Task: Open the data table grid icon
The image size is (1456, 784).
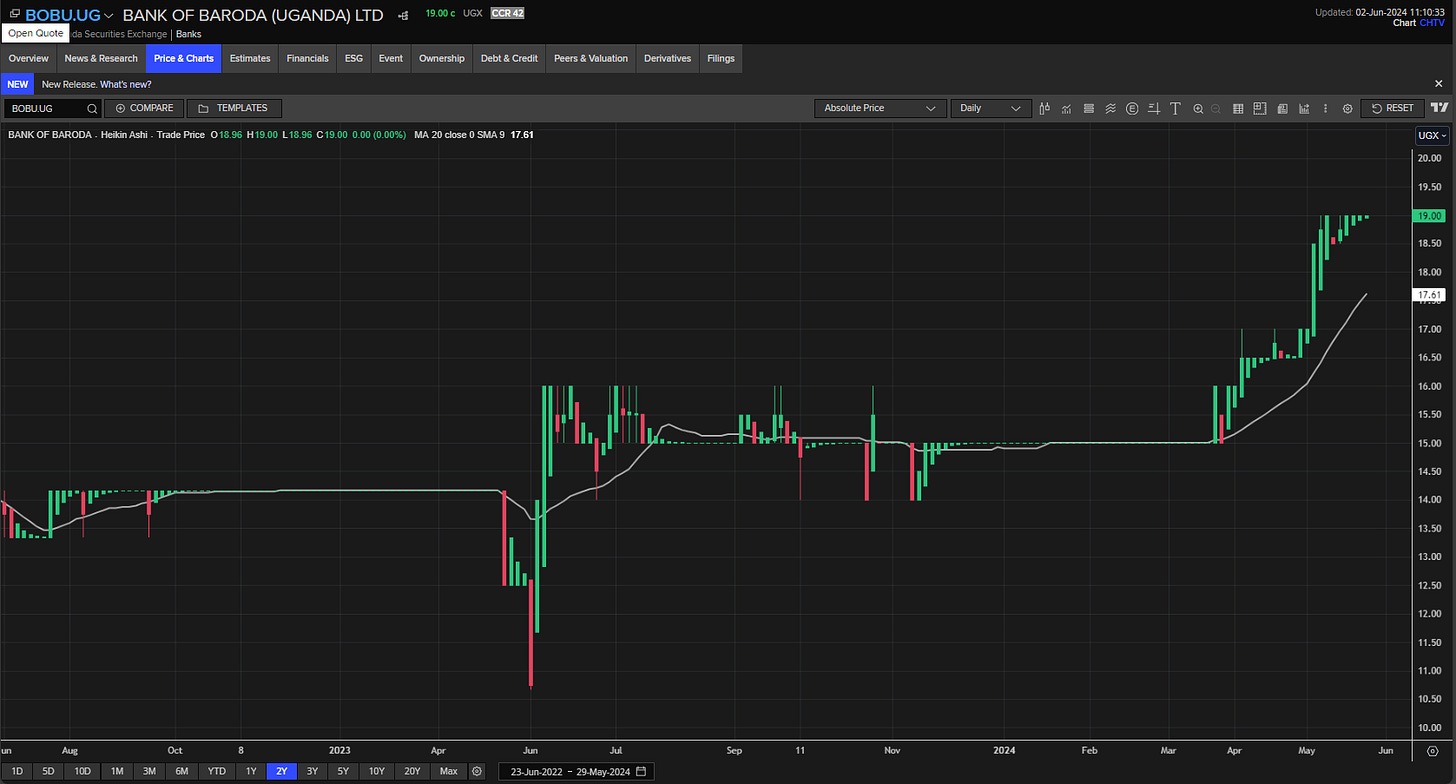Action: (1238, 108)
